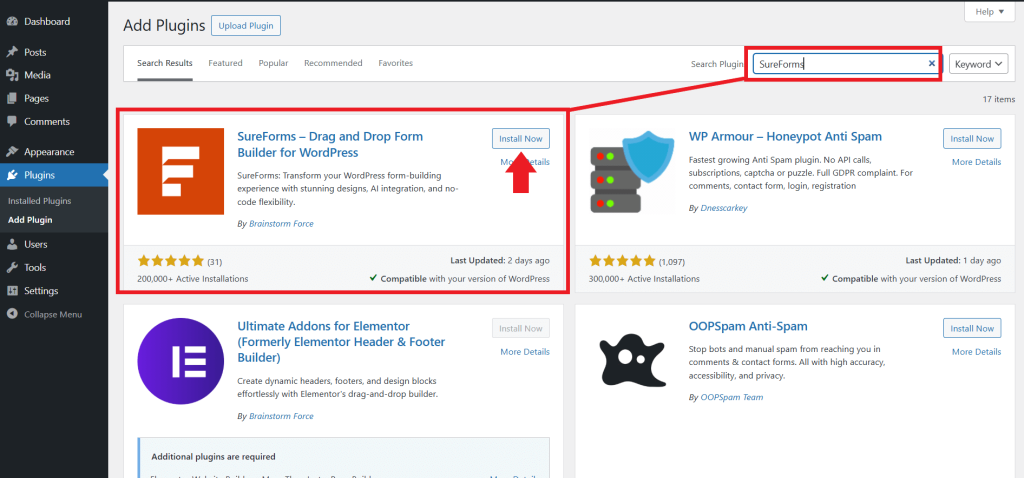
Task: Click the Tools wrench icon
Action: point(12,268)
